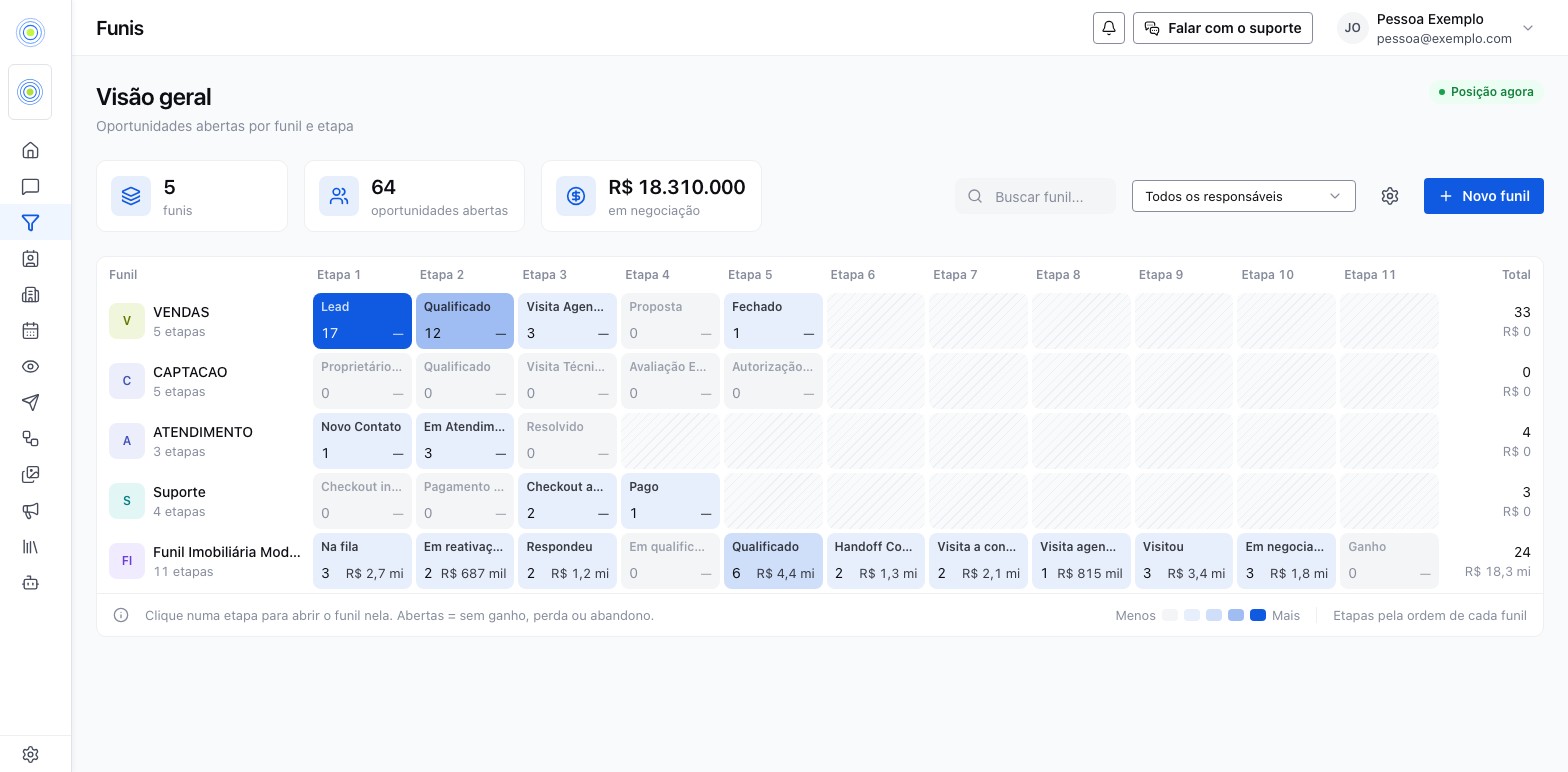
Task: Click the info icon beside the hint text
Action: [121, 615]
